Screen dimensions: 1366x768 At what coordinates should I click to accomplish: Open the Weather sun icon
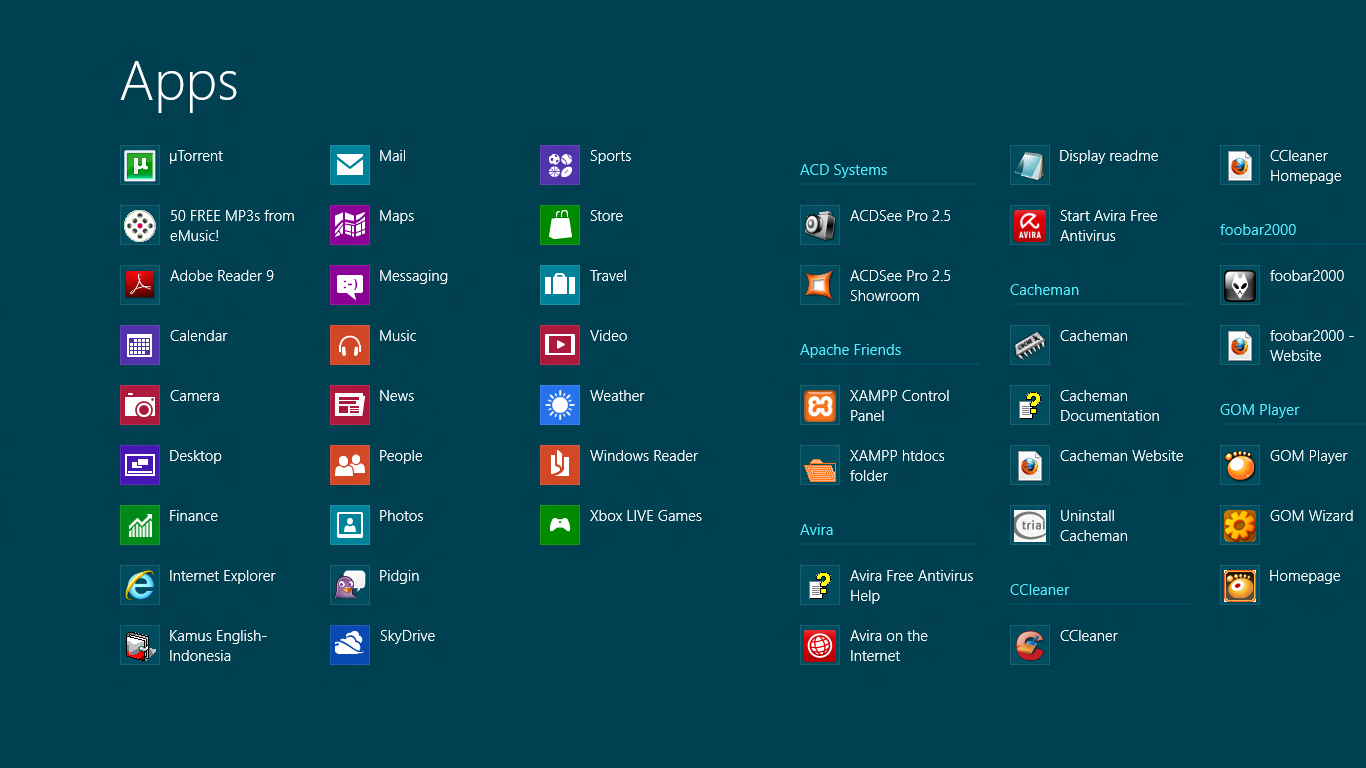point(560,405)
